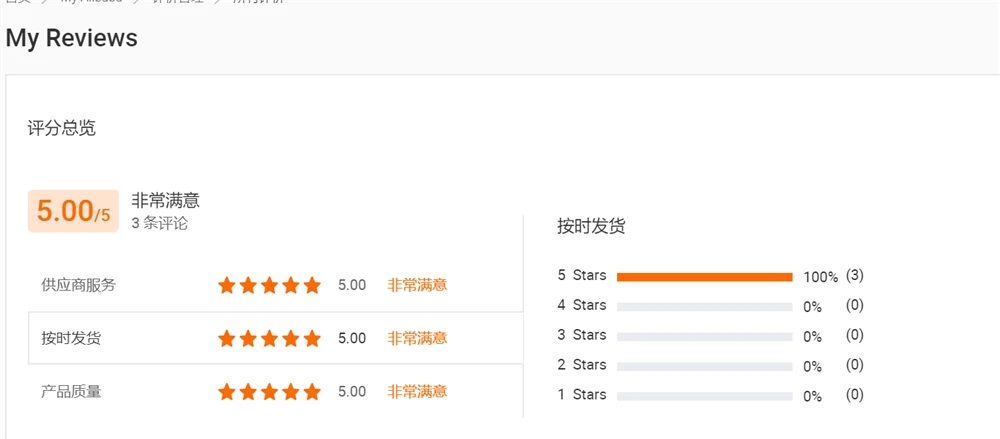Click 非常满意 label in 供应商服务 row
1000x439 pixels.
[x=417, y=285]
